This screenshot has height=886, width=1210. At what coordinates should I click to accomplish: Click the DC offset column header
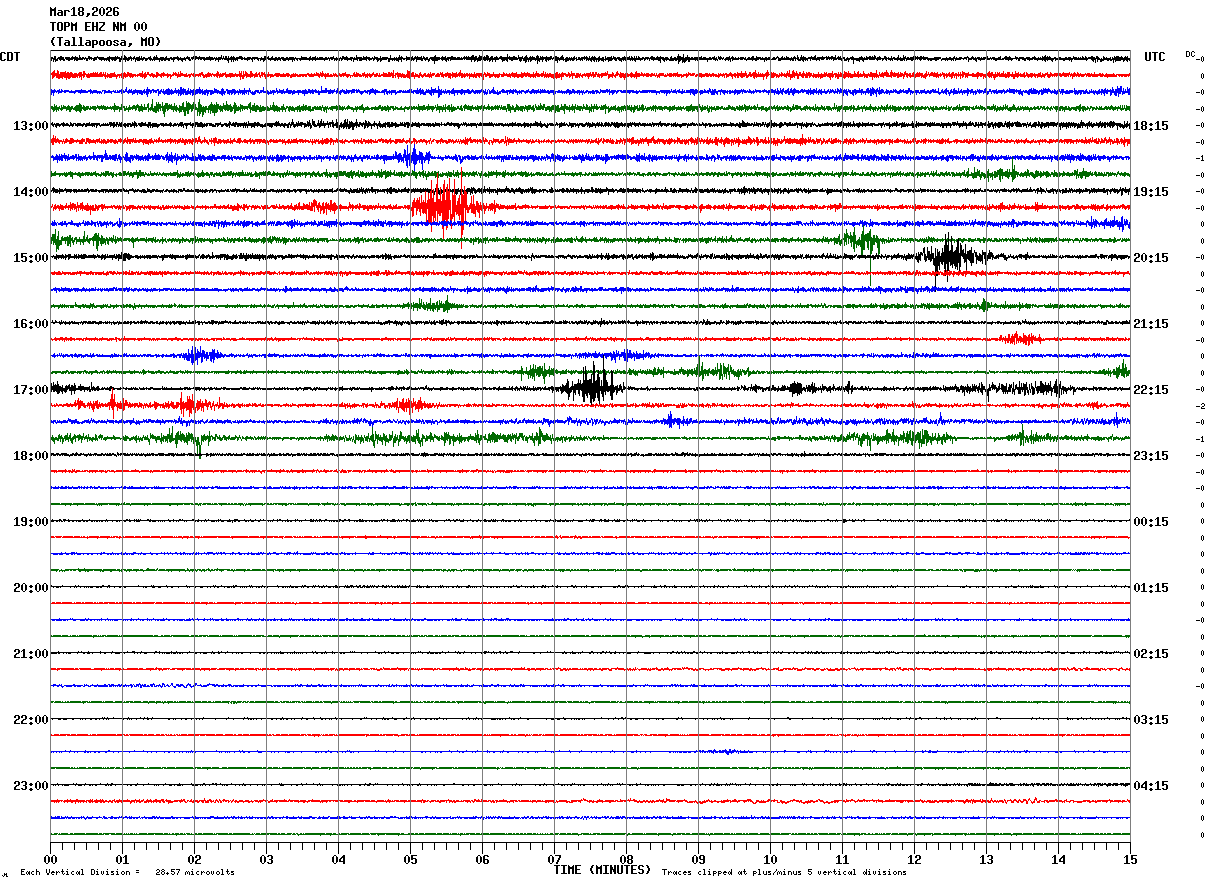point(1190,54)
